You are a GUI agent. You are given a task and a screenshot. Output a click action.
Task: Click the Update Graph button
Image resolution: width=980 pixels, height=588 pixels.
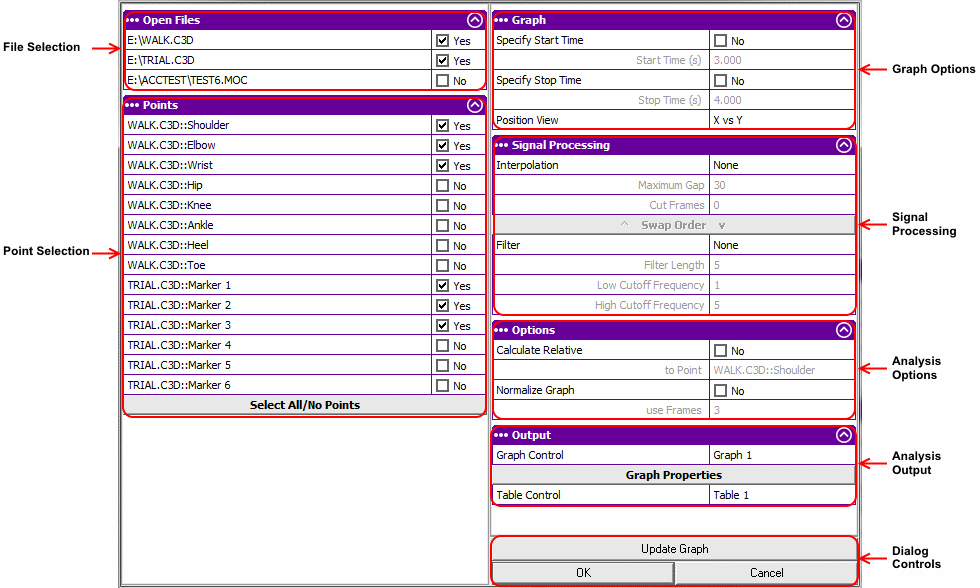tap(673, 548)
